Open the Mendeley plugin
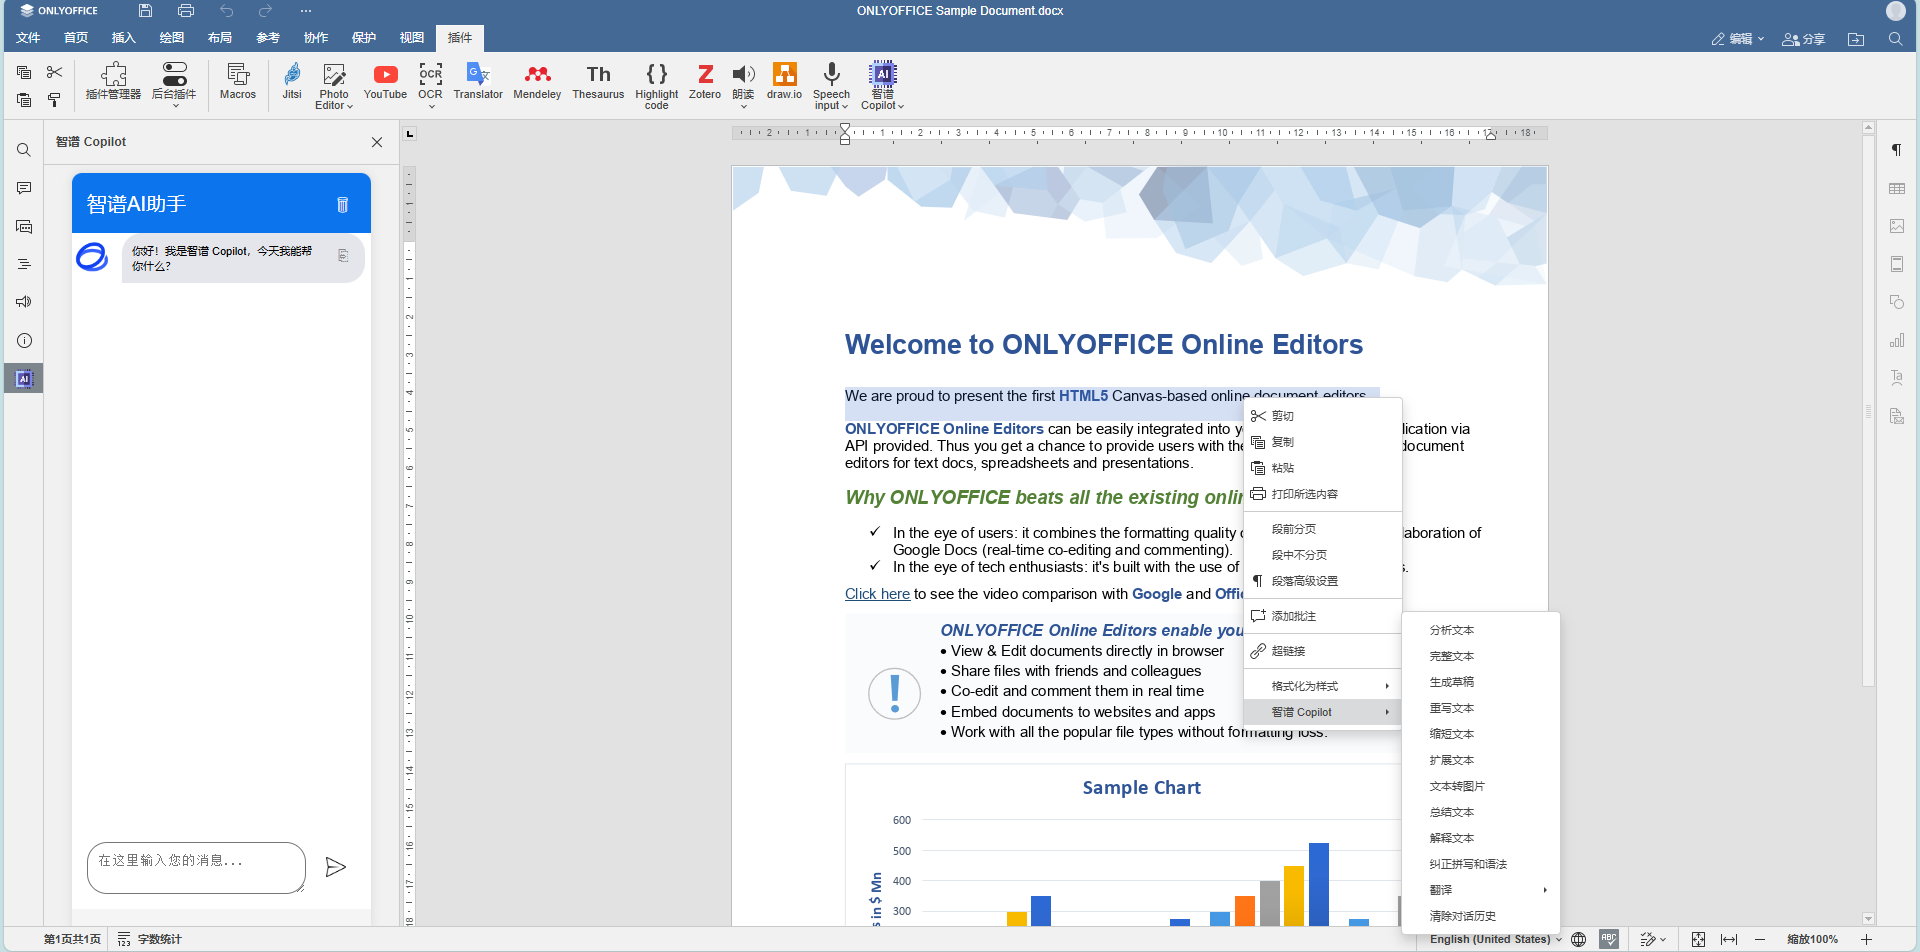The width and height of the screenshot is (1920, 952). pyautogui.click(x=537, y=82)
